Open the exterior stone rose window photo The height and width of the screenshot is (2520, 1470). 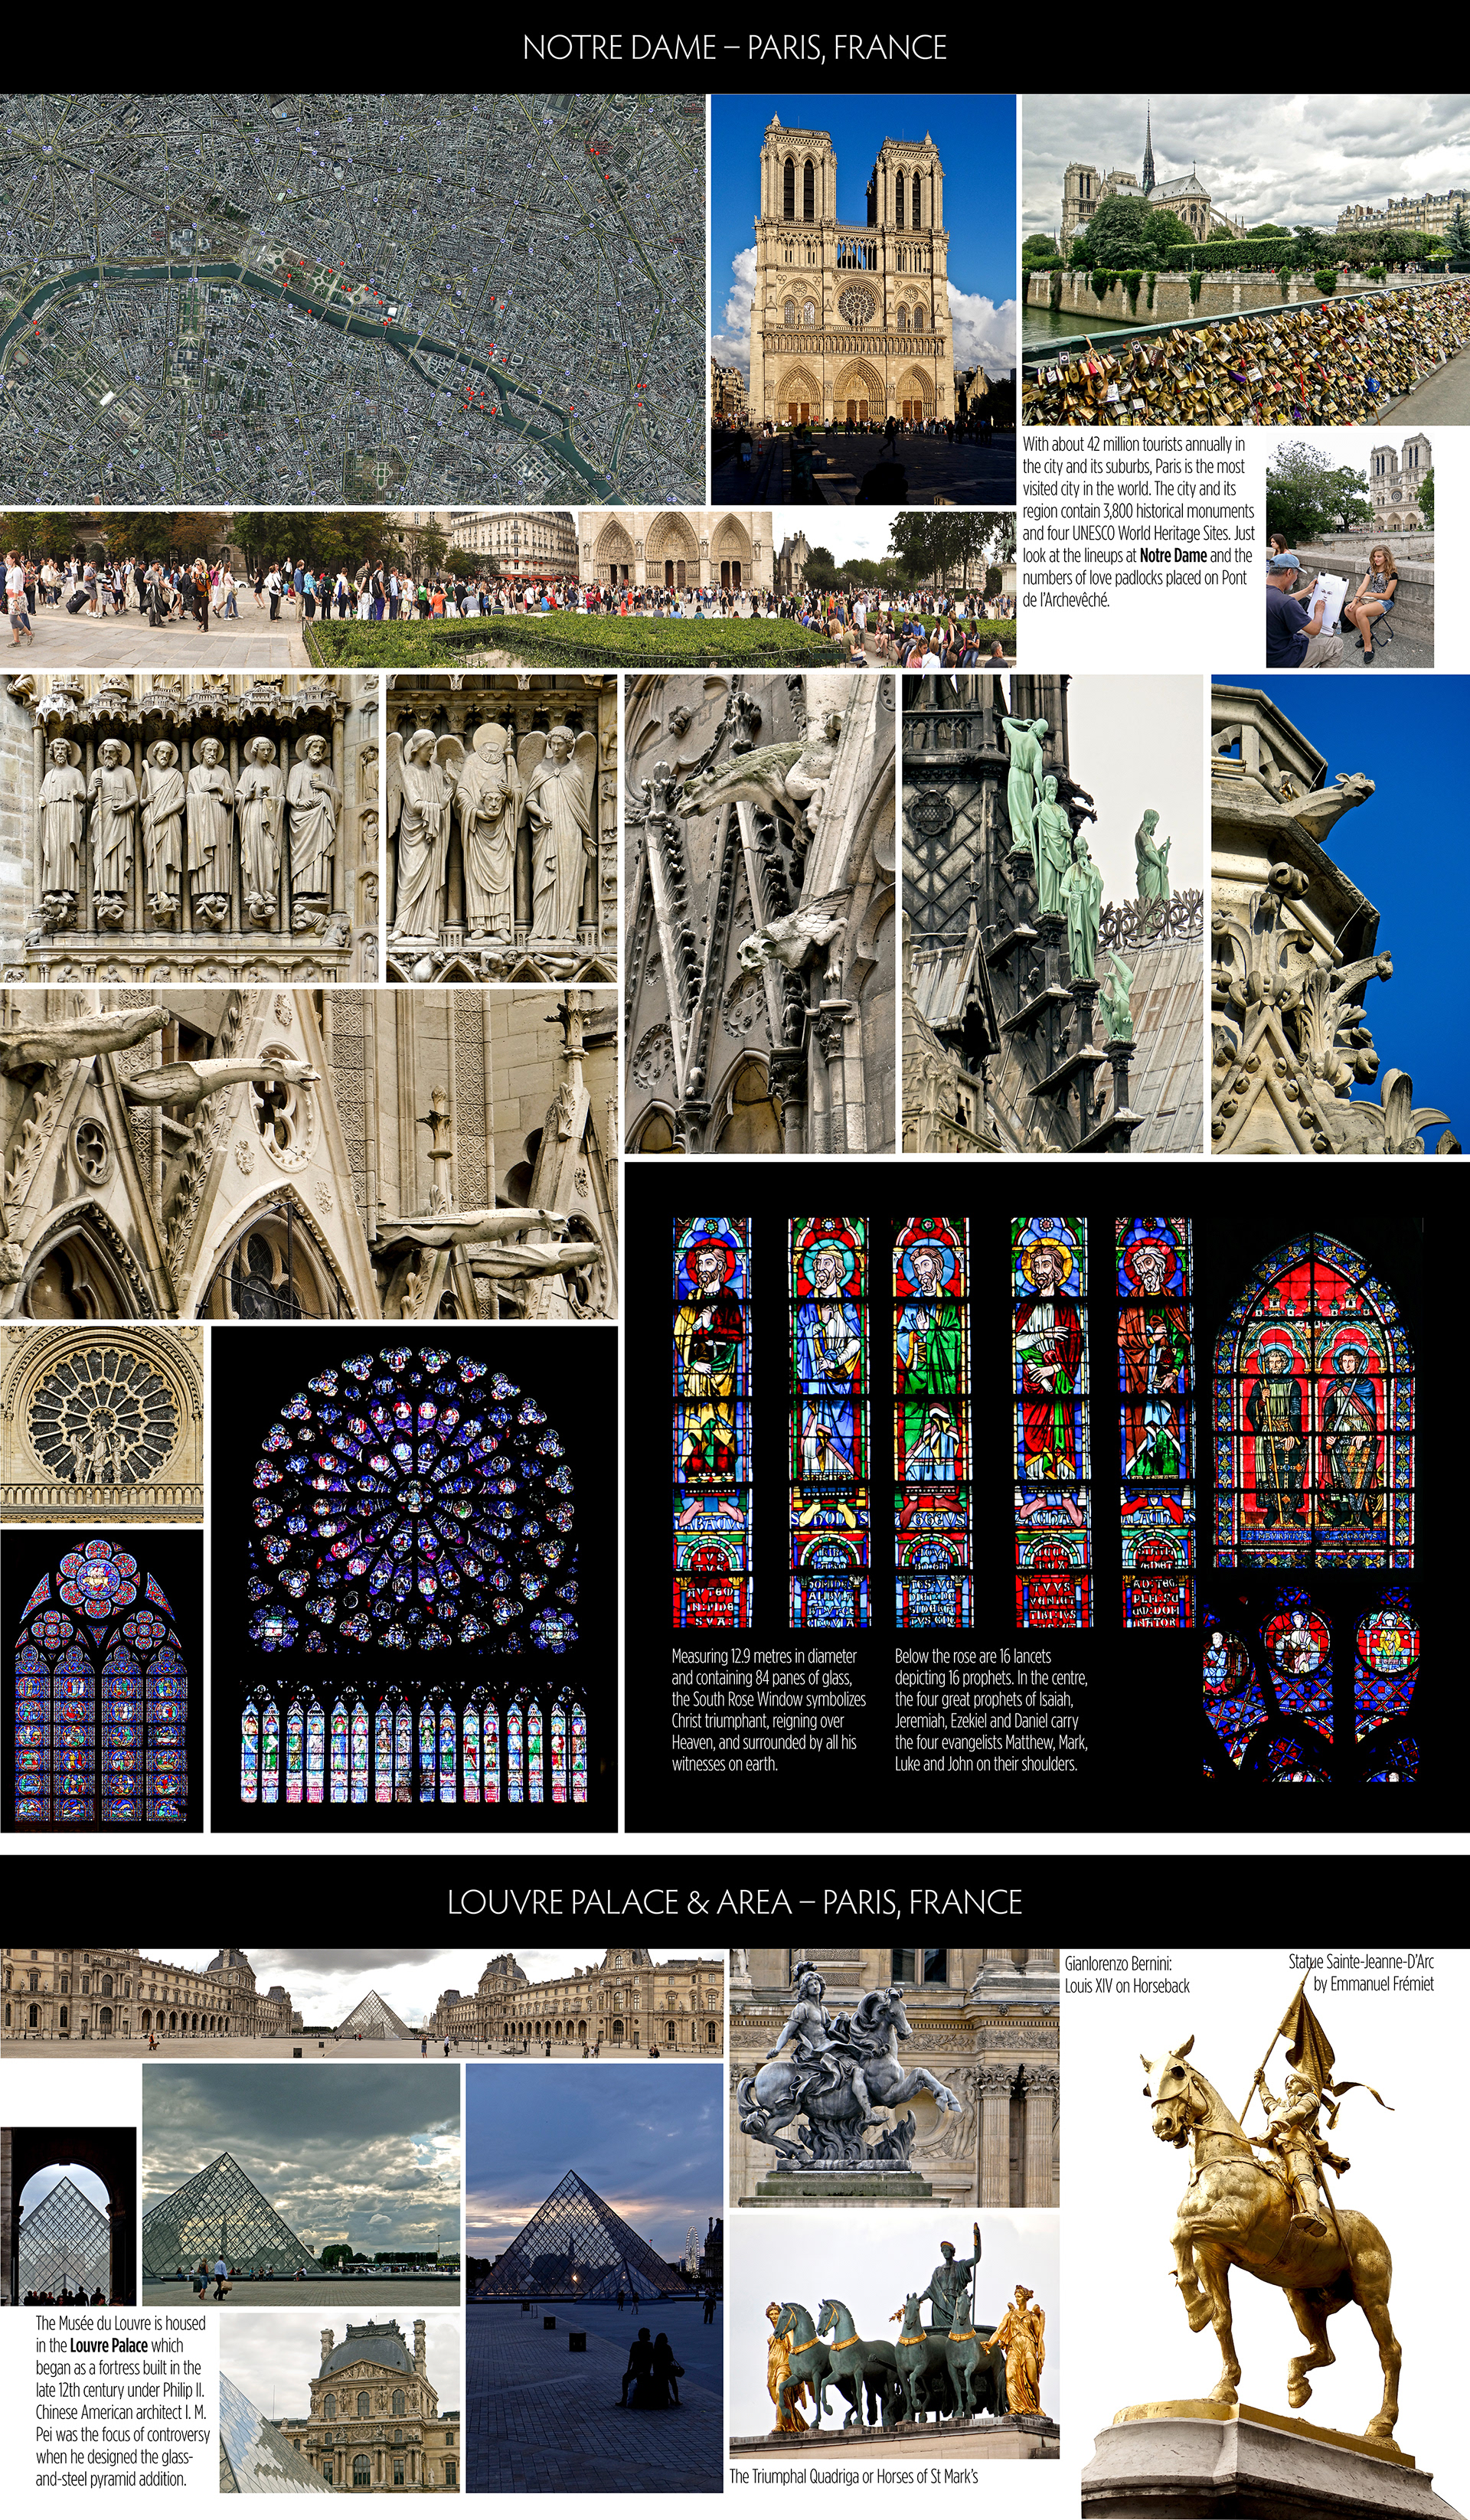tap(101, 1424)
